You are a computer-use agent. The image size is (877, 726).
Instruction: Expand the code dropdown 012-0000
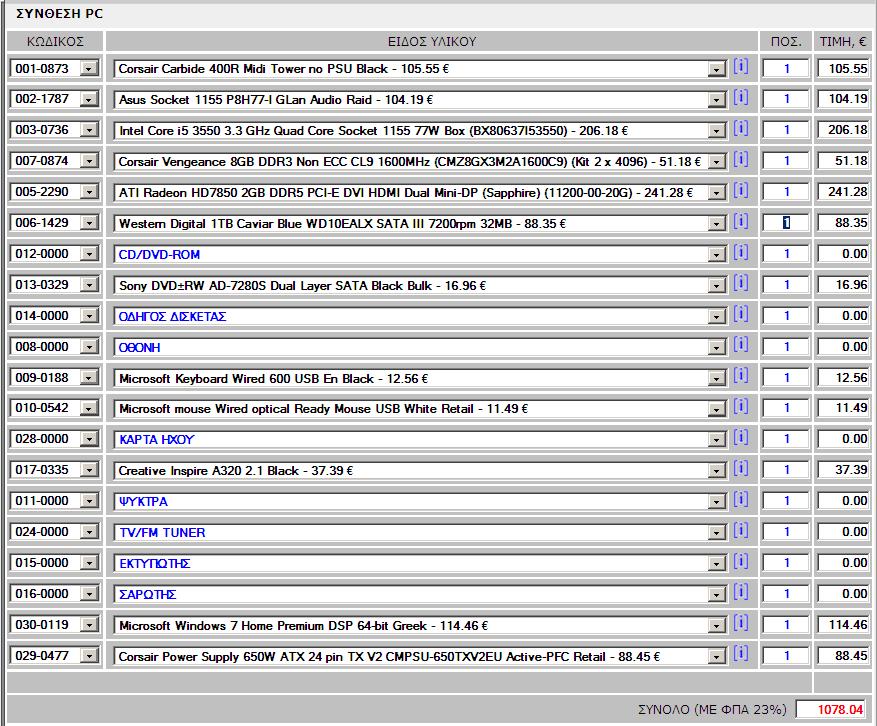coord(88,254)
